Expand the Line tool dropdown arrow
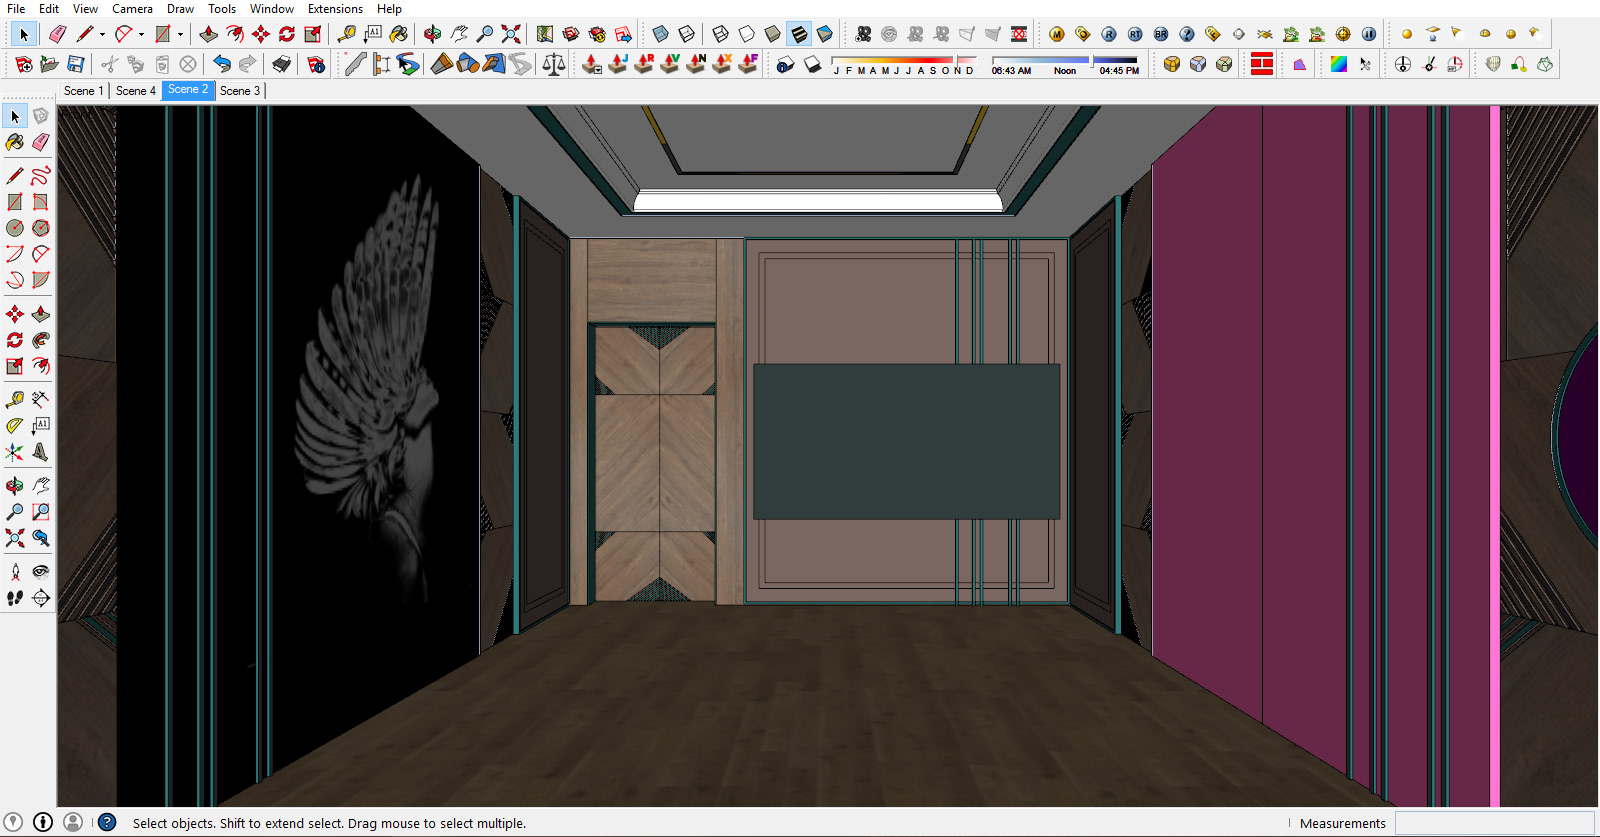The width and height of the screenshot is (1600, 837). (102, 34)
